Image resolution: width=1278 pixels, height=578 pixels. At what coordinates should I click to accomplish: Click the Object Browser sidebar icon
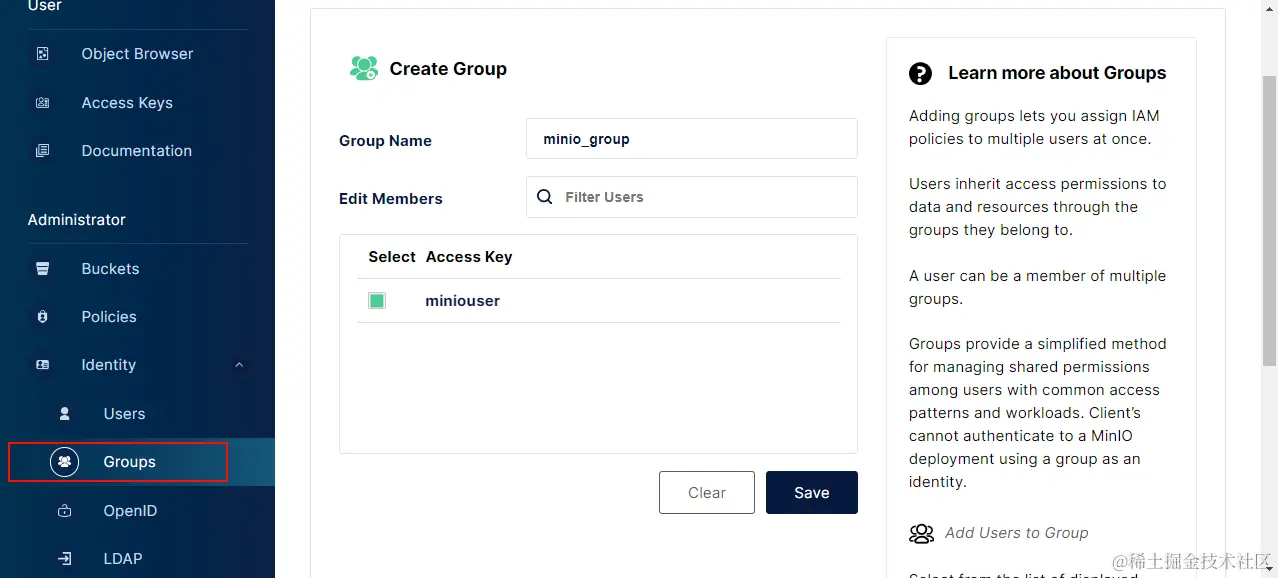(x=42, y=54)
